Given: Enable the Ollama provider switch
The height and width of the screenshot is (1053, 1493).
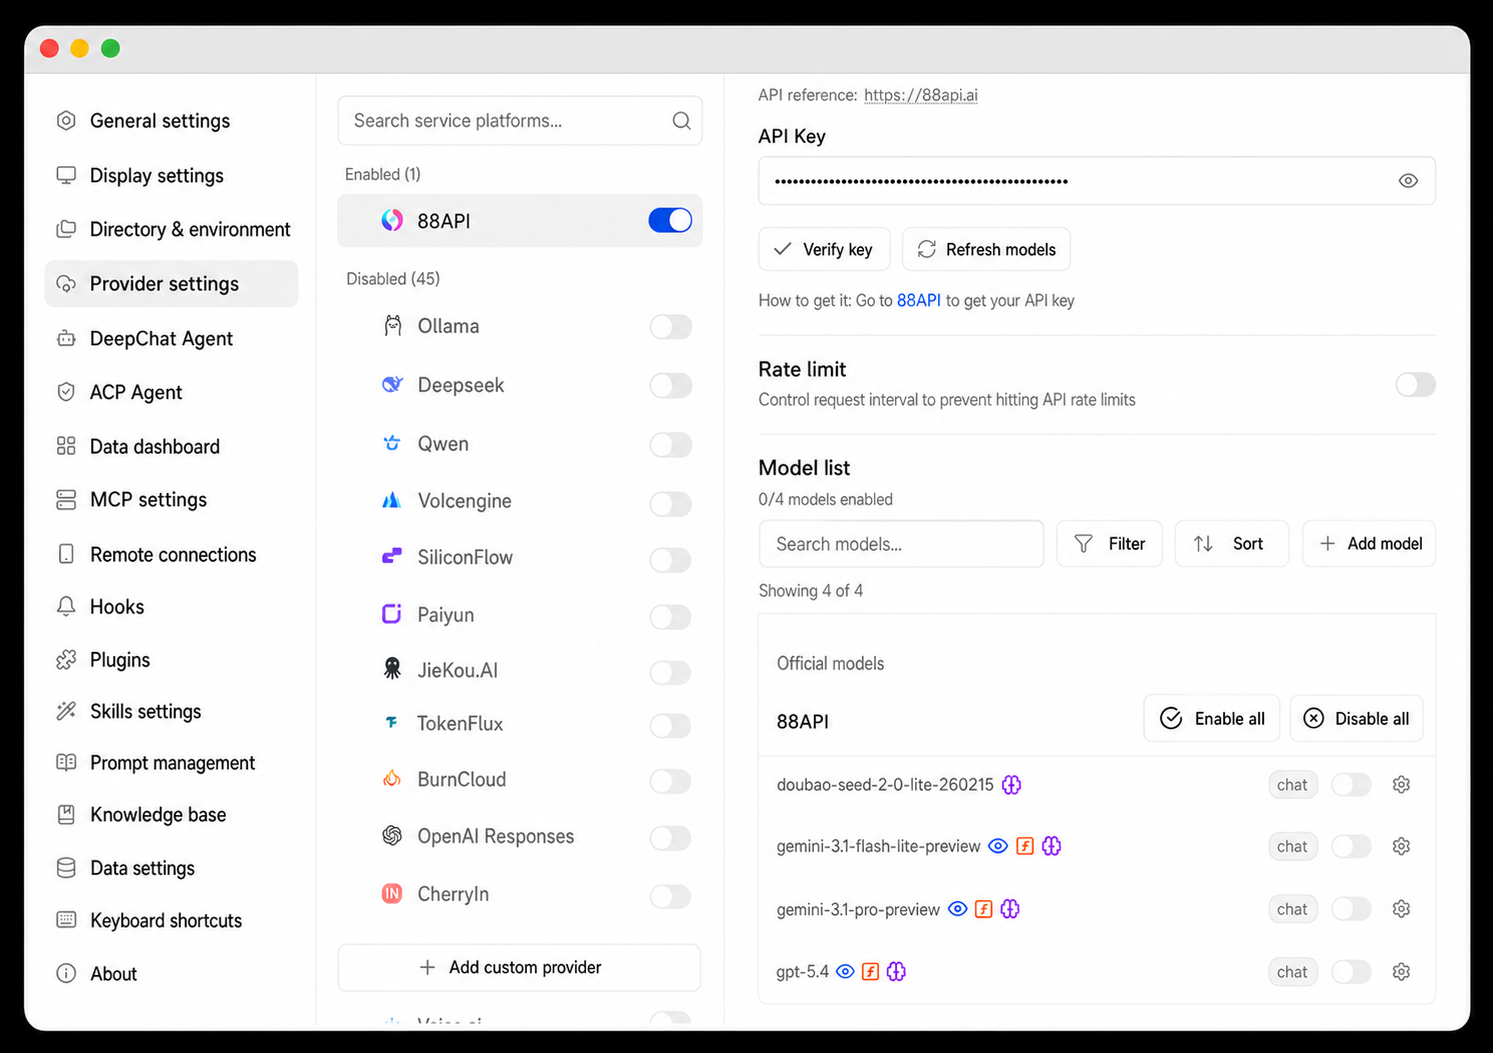Looking at the screenshot, I should click(670, 326).
